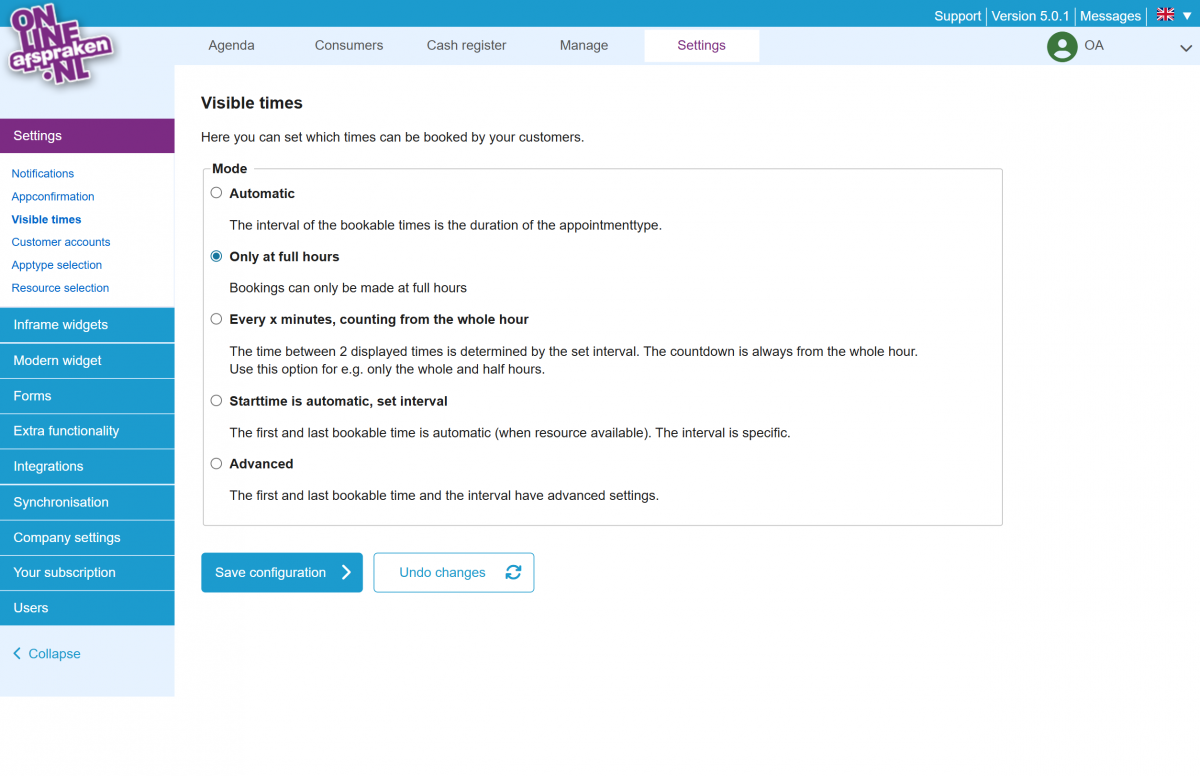This screenshot has width=1200, height=776.
Task: Click the green user avatar icon
Action: pos(1061,46)
